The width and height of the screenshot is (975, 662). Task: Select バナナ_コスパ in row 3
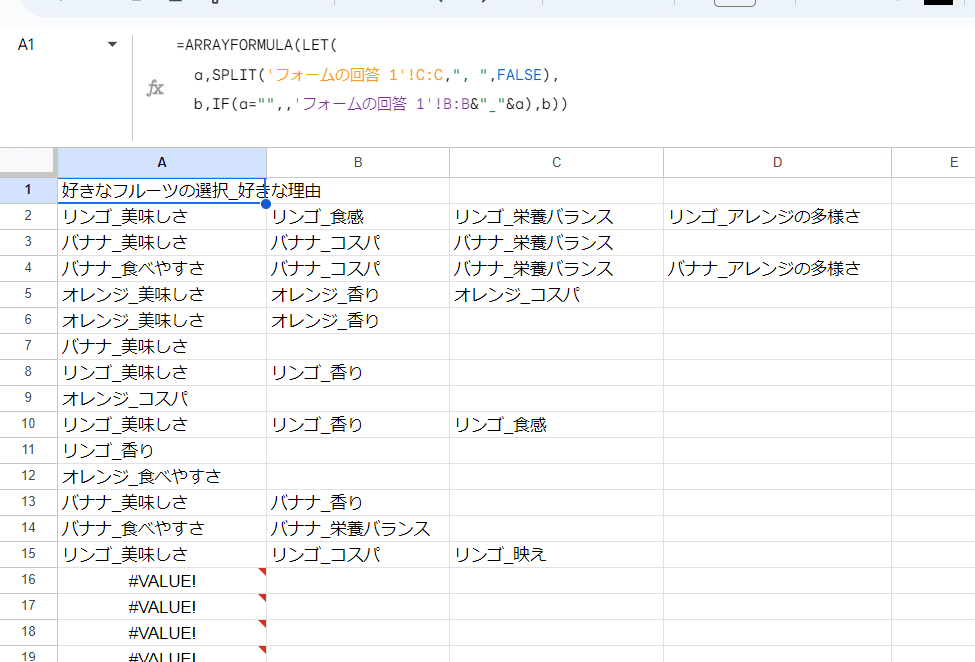coord(358,242)
